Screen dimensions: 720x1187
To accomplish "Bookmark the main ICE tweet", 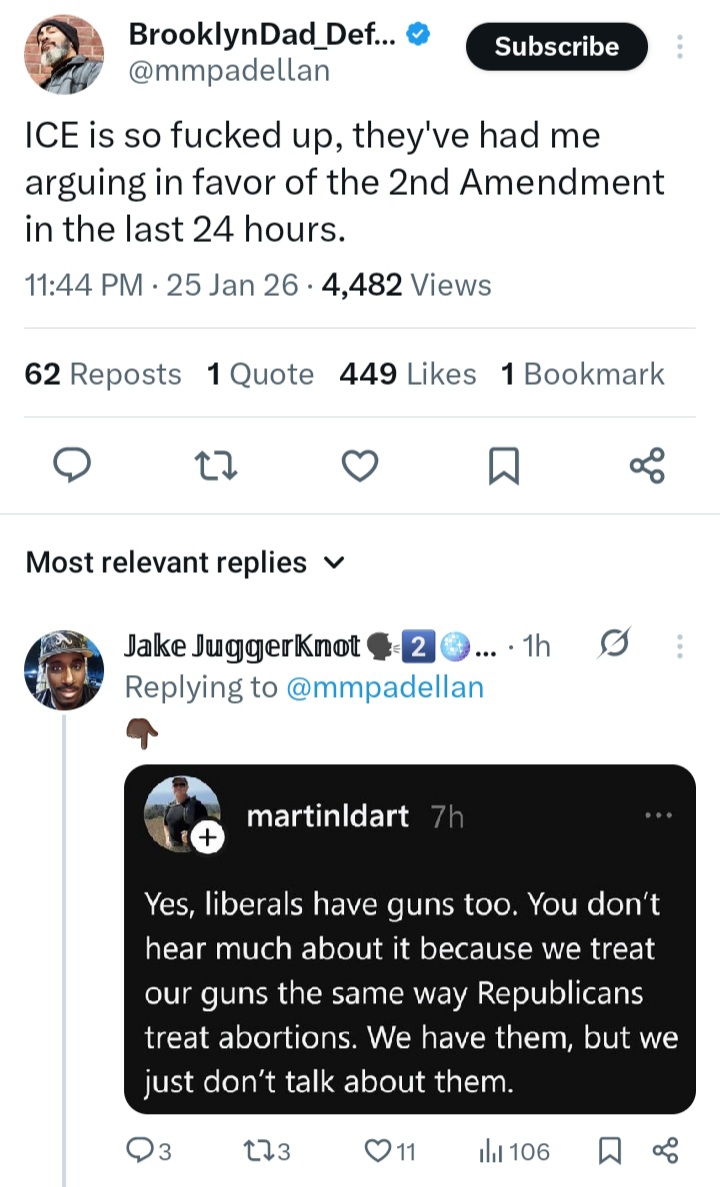I will click(503, 466).
